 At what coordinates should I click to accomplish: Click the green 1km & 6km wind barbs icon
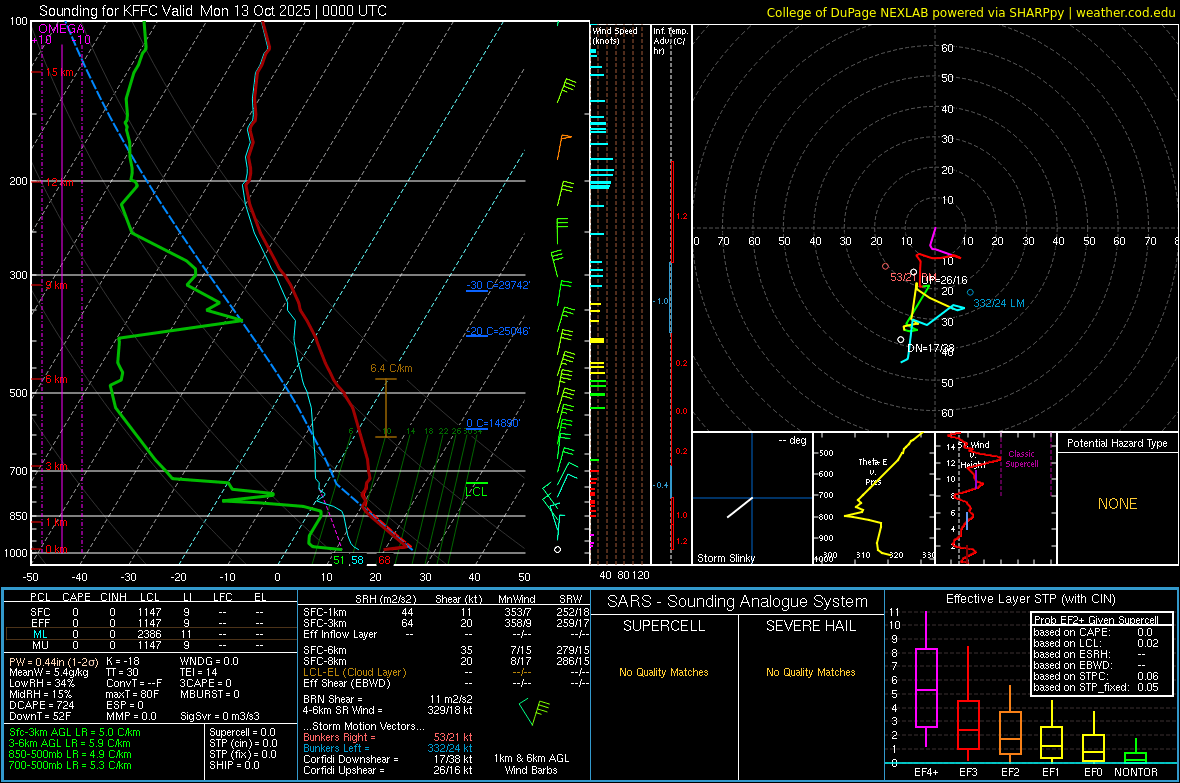coord(534,711)
